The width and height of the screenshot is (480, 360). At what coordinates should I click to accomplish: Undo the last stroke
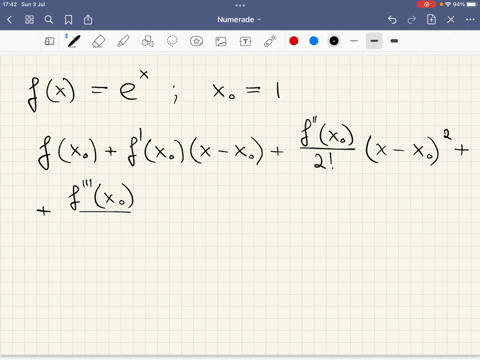point(392,20)
